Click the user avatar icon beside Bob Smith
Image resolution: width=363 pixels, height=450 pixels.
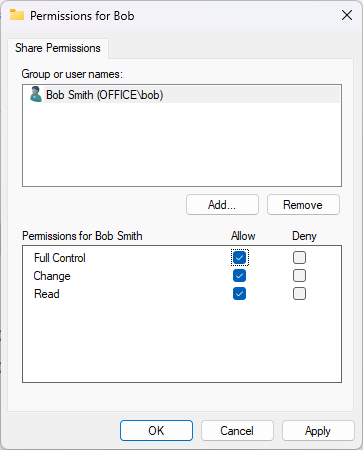coord(36,94)
